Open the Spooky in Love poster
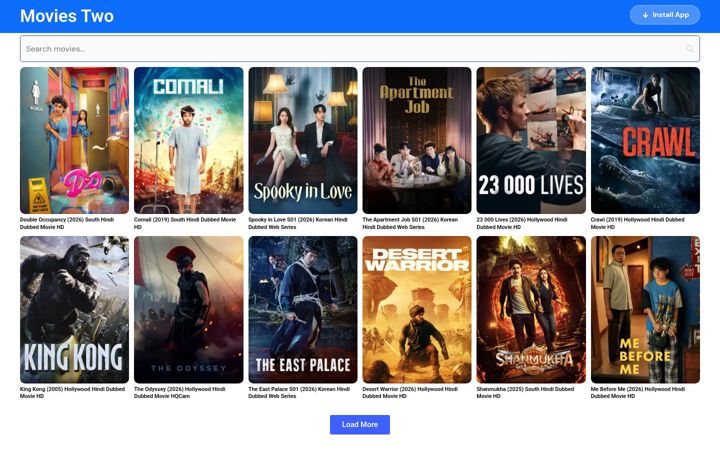 tap(303, 141)
